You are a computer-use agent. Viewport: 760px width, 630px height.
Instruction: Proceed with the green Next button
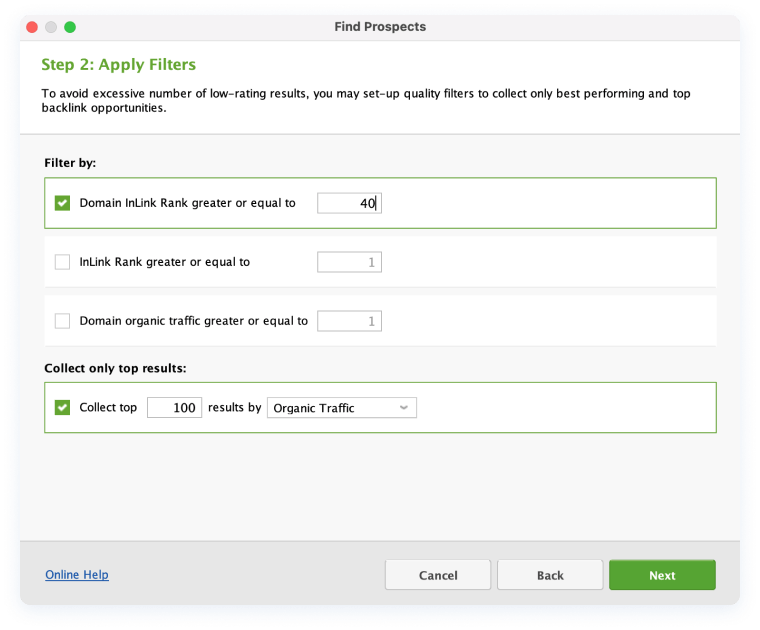(662, 575)
